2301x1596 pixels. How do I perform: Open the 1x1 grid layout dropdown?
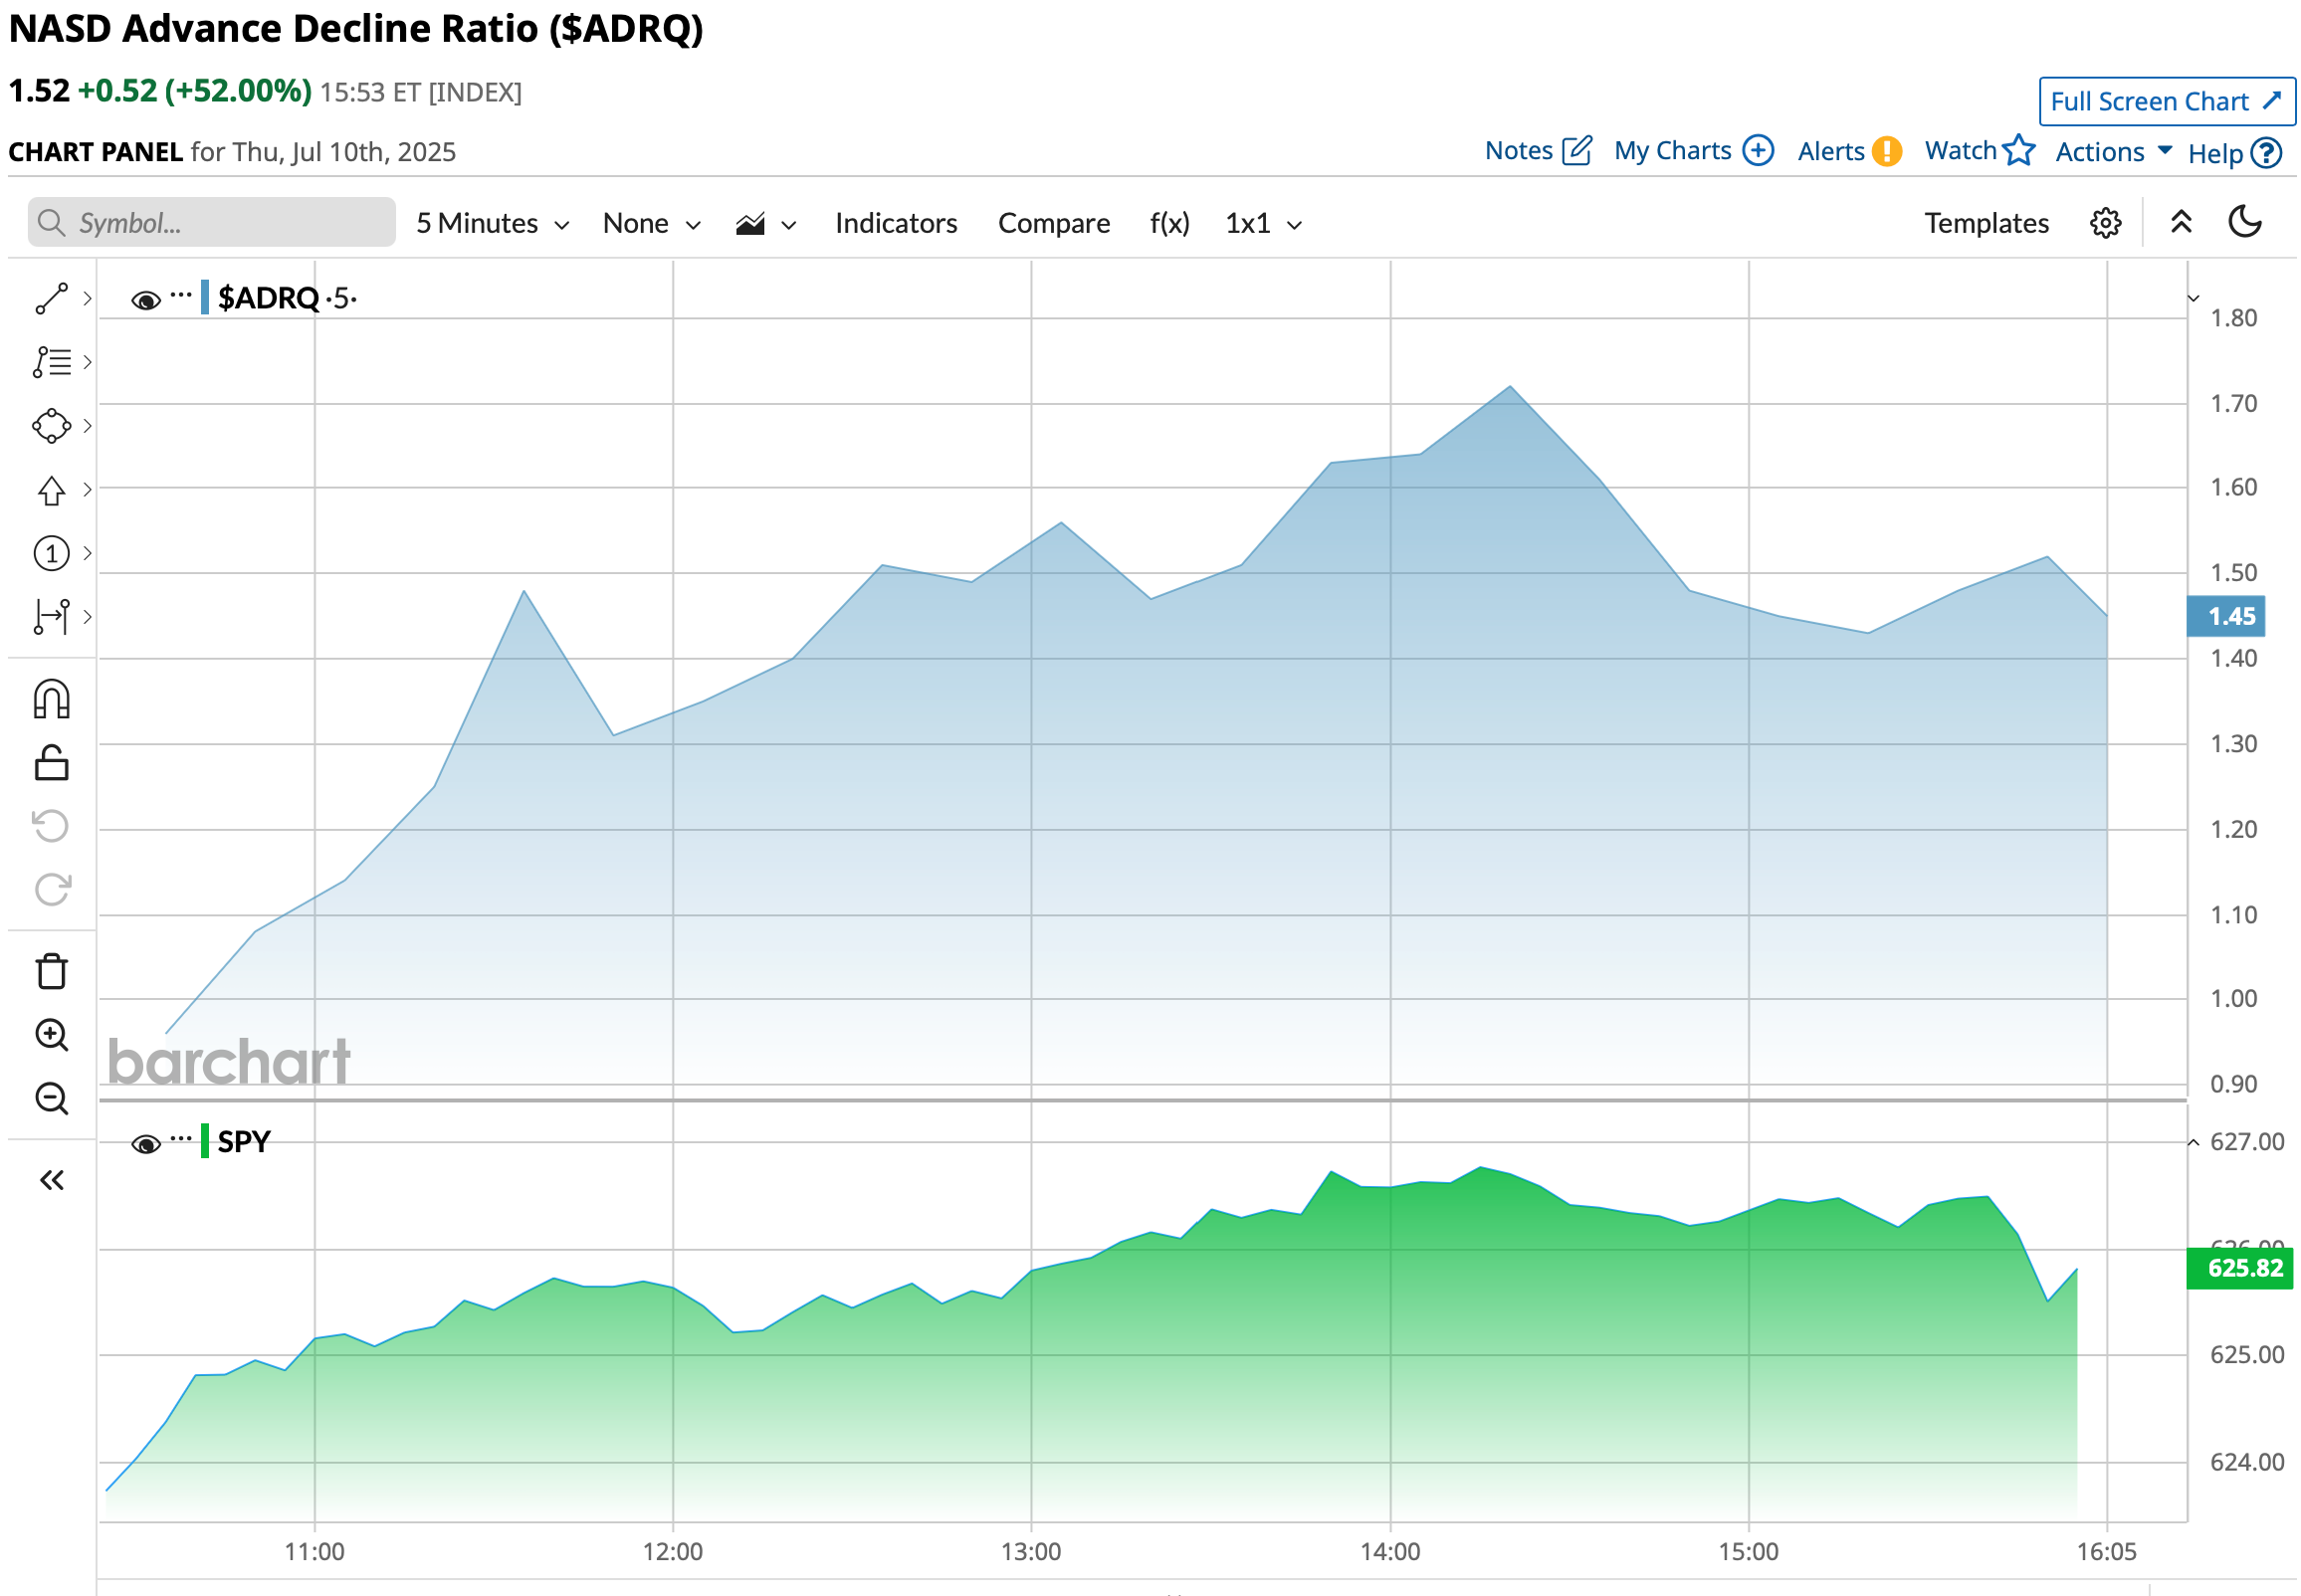point(1263,223)
